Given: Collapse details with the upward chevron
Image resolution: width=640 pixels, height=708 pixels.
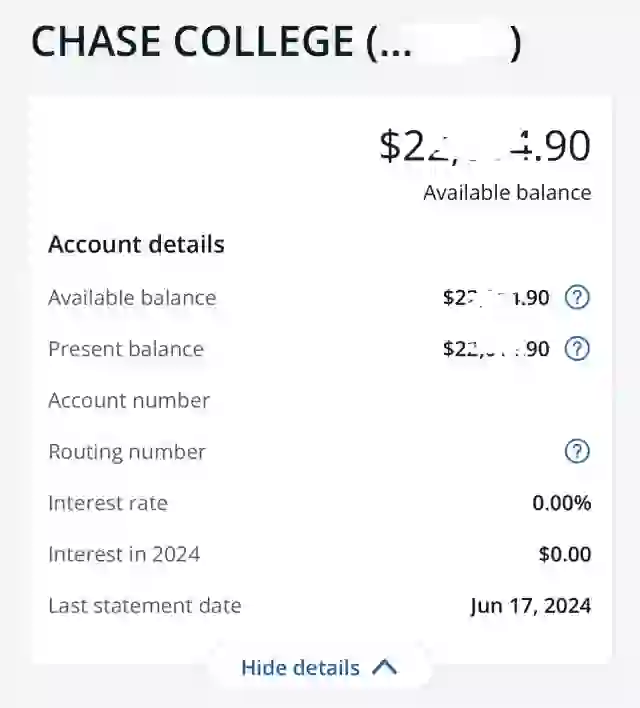Looking at the screenshot, I should (x=384, y=667).
